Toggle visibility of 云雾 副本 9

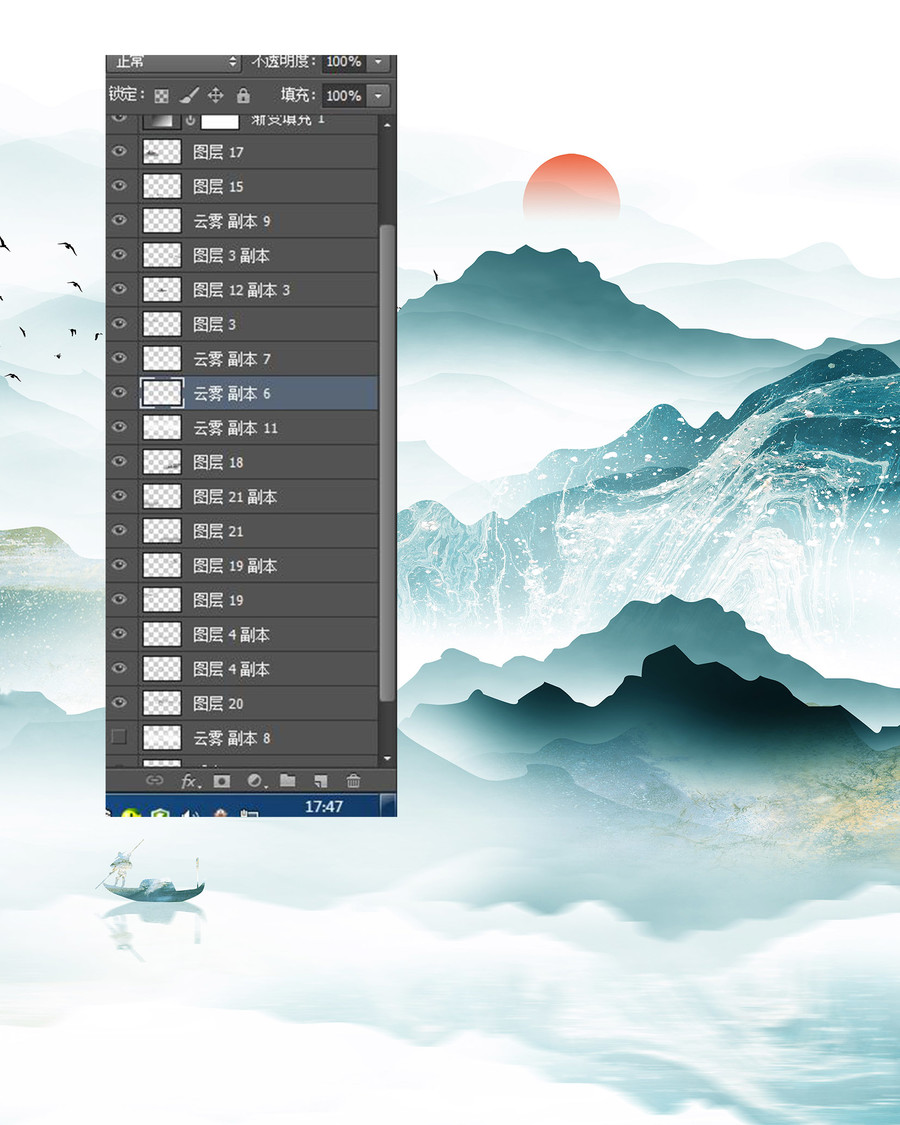pyautogui.click(x=119, y=220)
